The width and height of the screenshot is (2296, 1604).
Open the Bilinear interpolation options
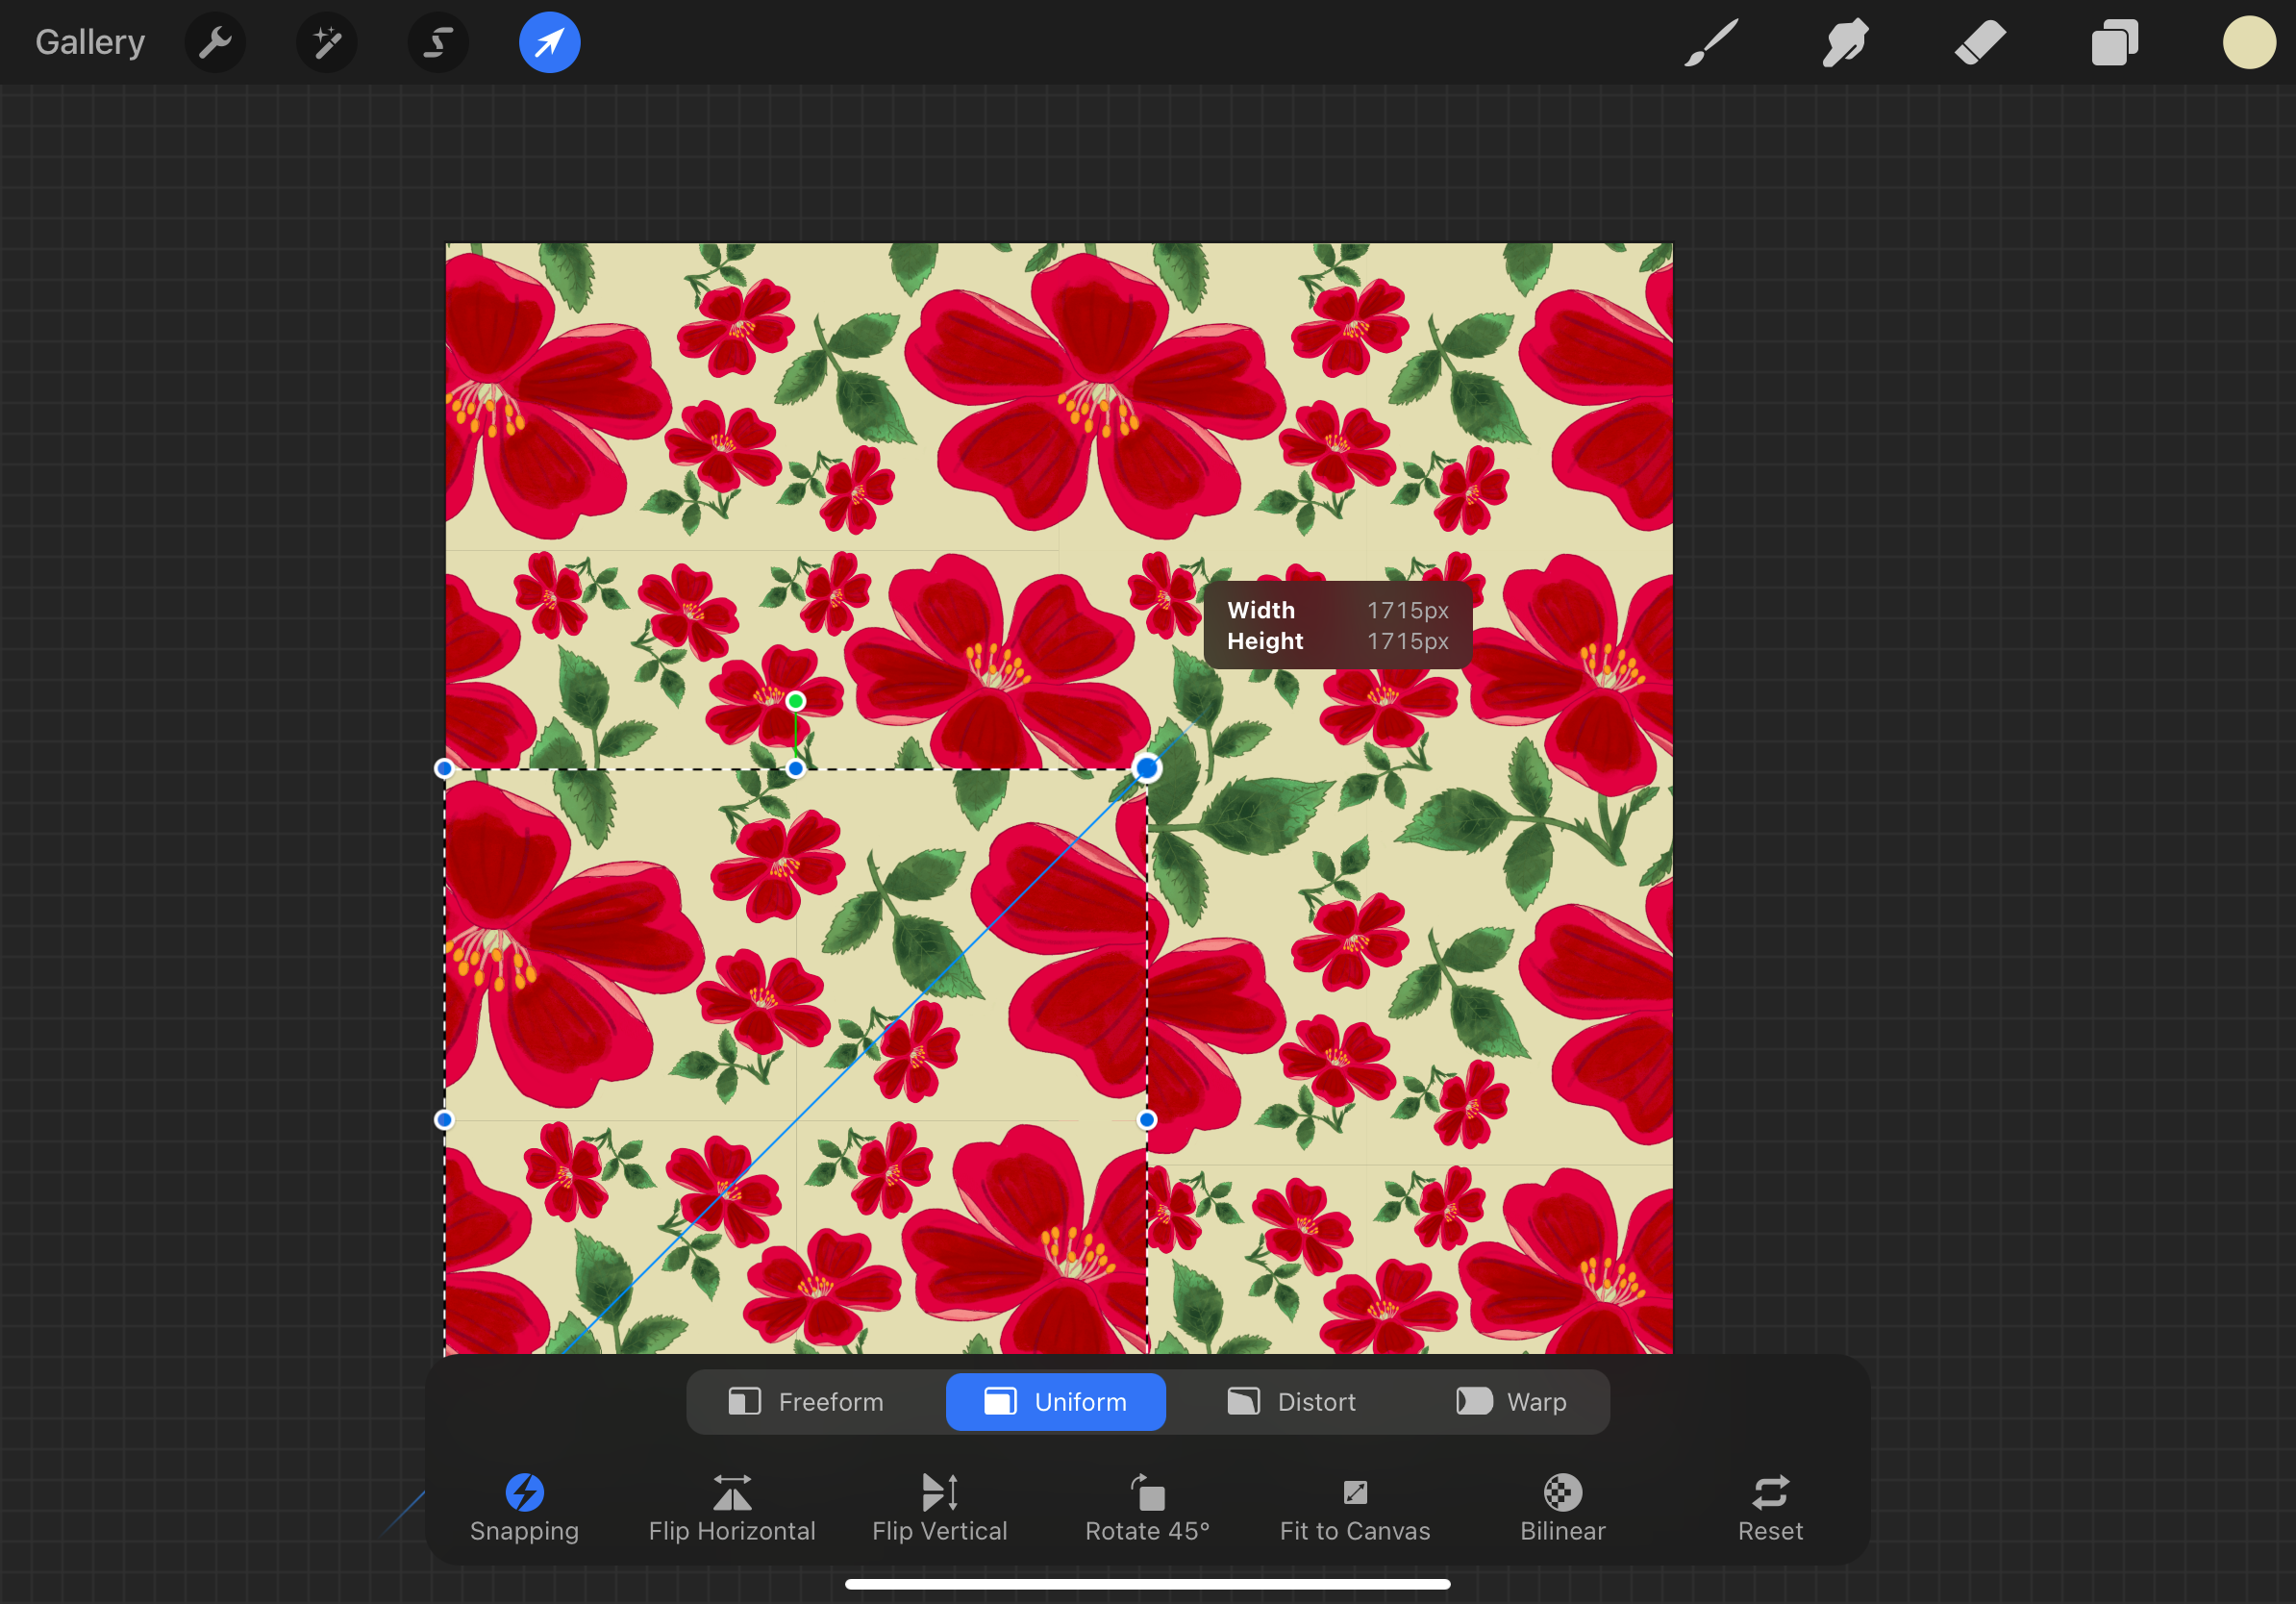1562,1507
